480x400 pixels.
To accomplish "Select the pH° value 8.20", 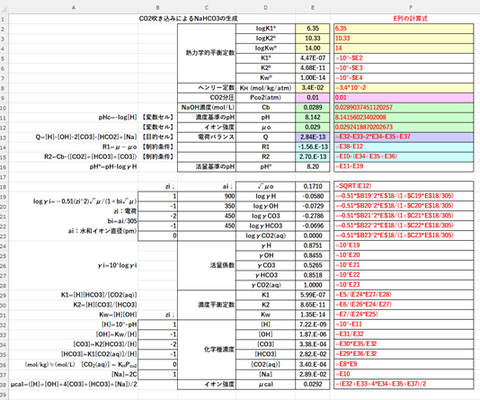I will point(312,167).
